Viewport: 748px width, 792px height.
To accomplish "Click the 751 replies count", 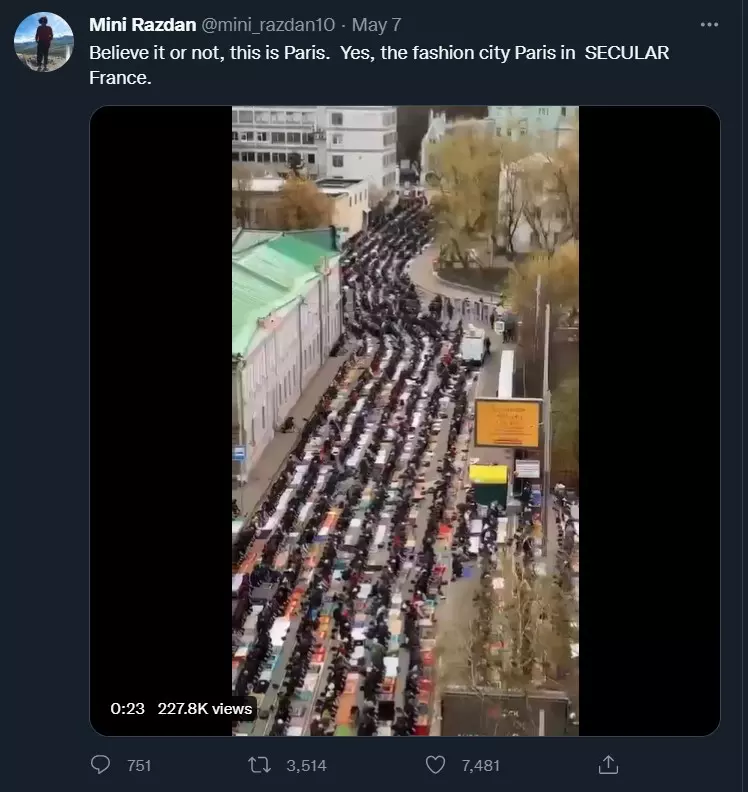I will pos(139,766).
